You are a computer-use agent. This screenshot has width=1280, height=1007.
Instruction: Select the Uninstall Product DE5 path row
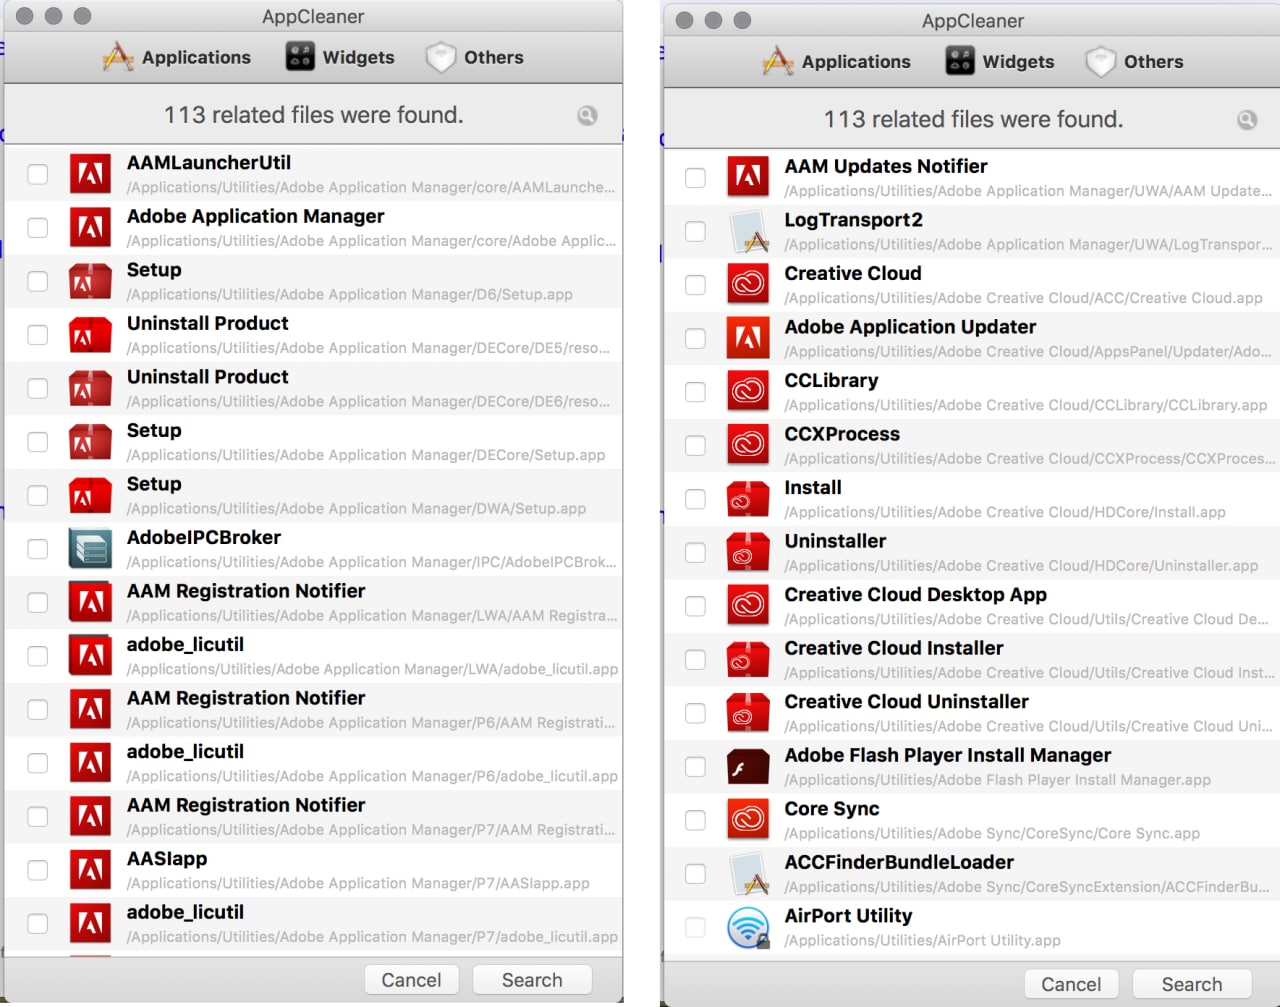point(313,335)
